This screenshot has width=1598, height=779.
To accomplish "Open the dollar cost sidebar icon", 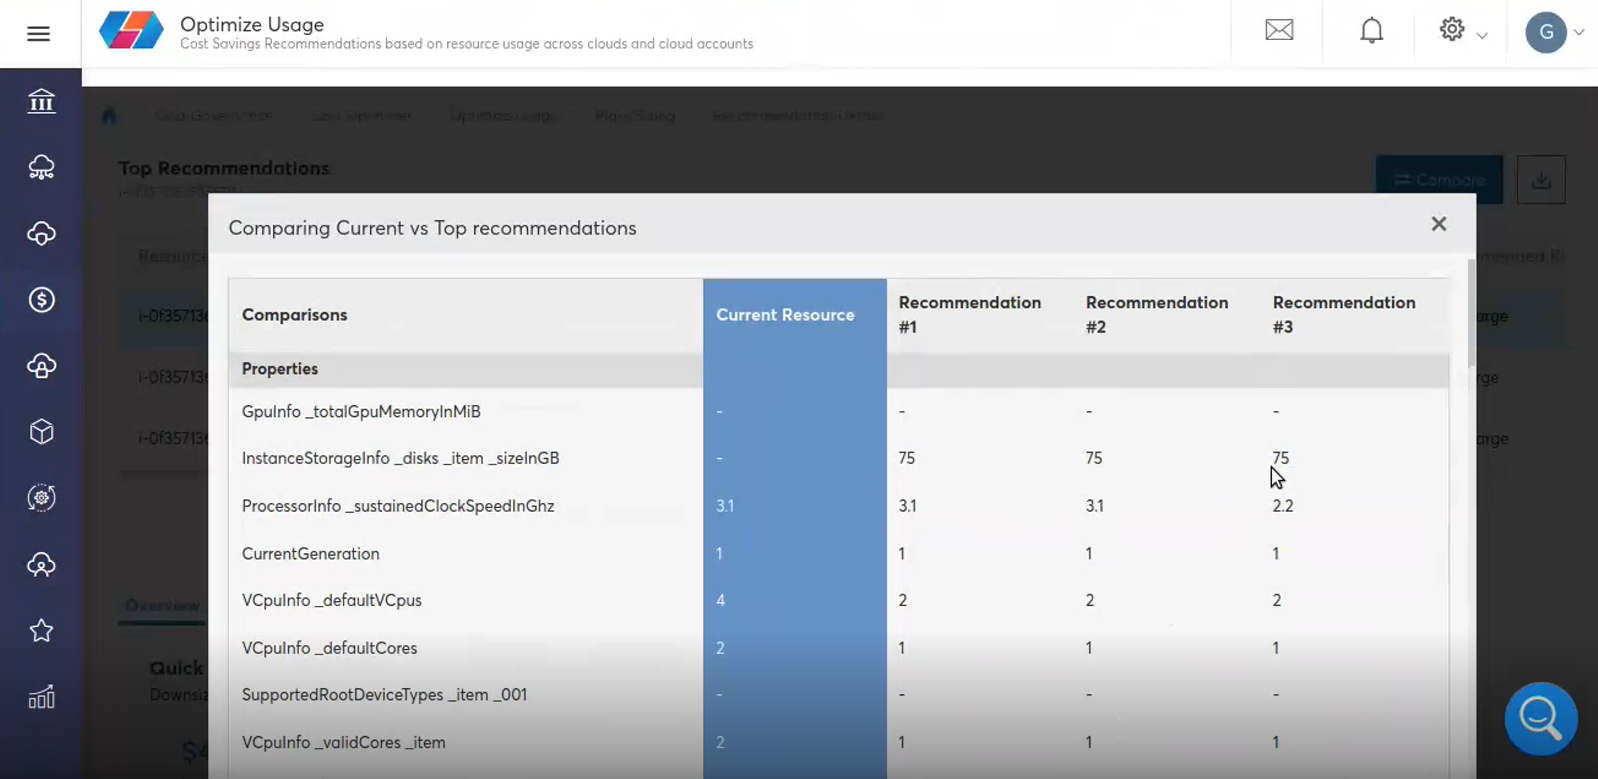I will 41,300.
